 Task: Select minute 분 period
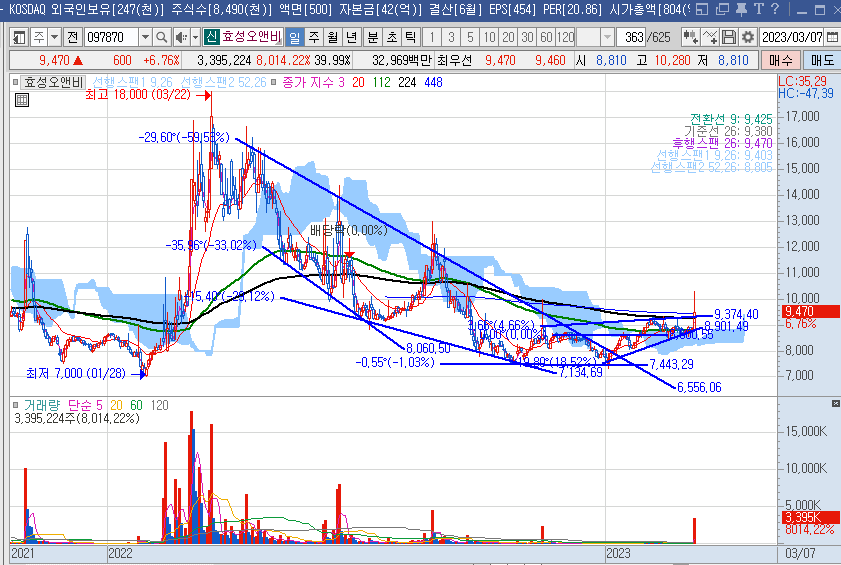pos(373,37)
